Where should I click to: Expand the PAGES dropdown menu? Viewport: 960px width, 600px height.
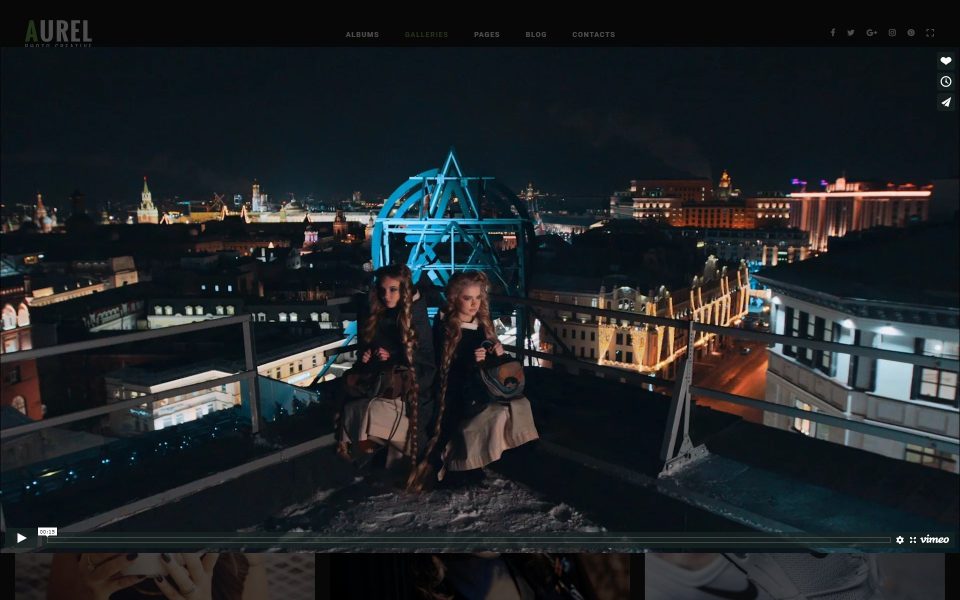[x=487, y=34]
